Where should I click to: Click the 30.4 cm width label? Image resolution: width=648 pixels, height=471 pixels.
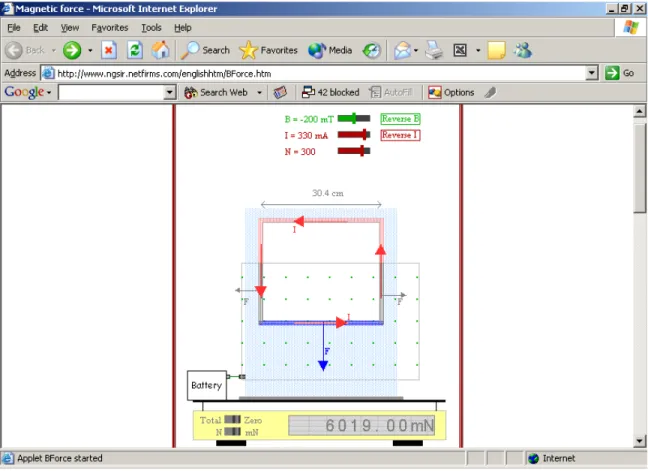coord(328,193)
